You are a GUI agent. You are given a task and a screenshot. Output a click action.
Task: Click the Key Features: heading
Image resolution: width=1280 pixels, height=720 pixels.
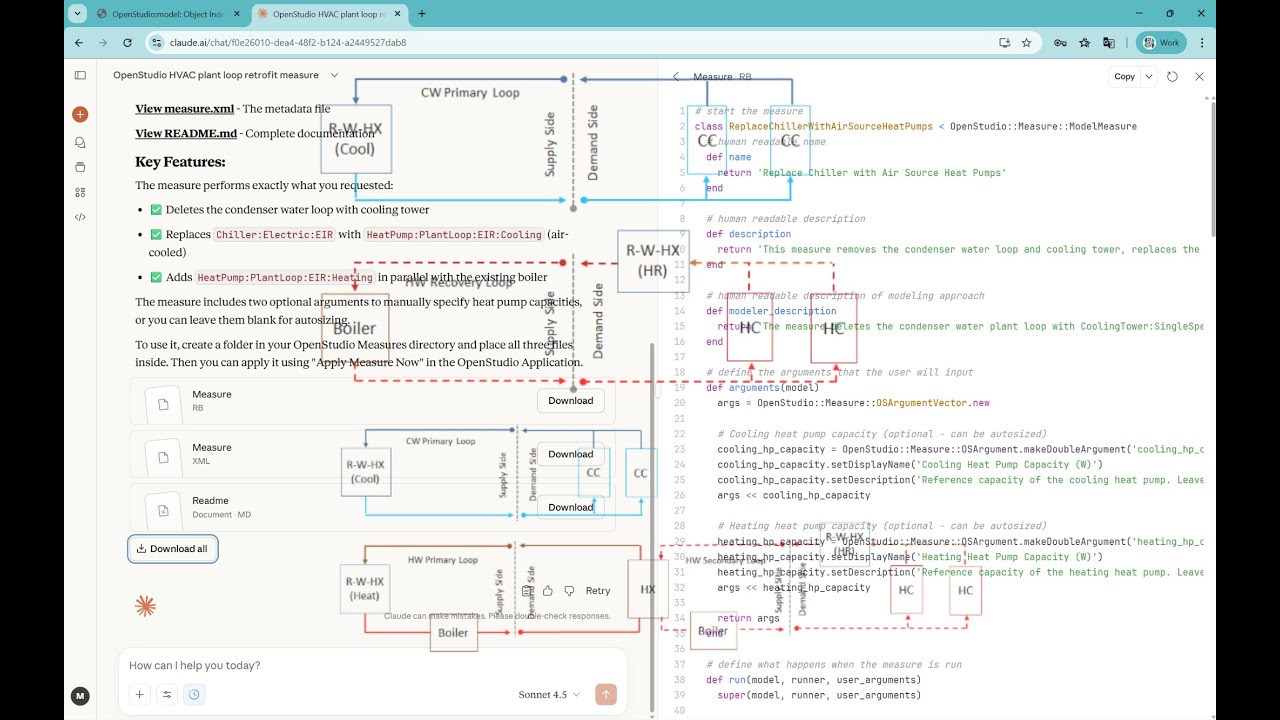pyautogui.click(x=180, y=162)
